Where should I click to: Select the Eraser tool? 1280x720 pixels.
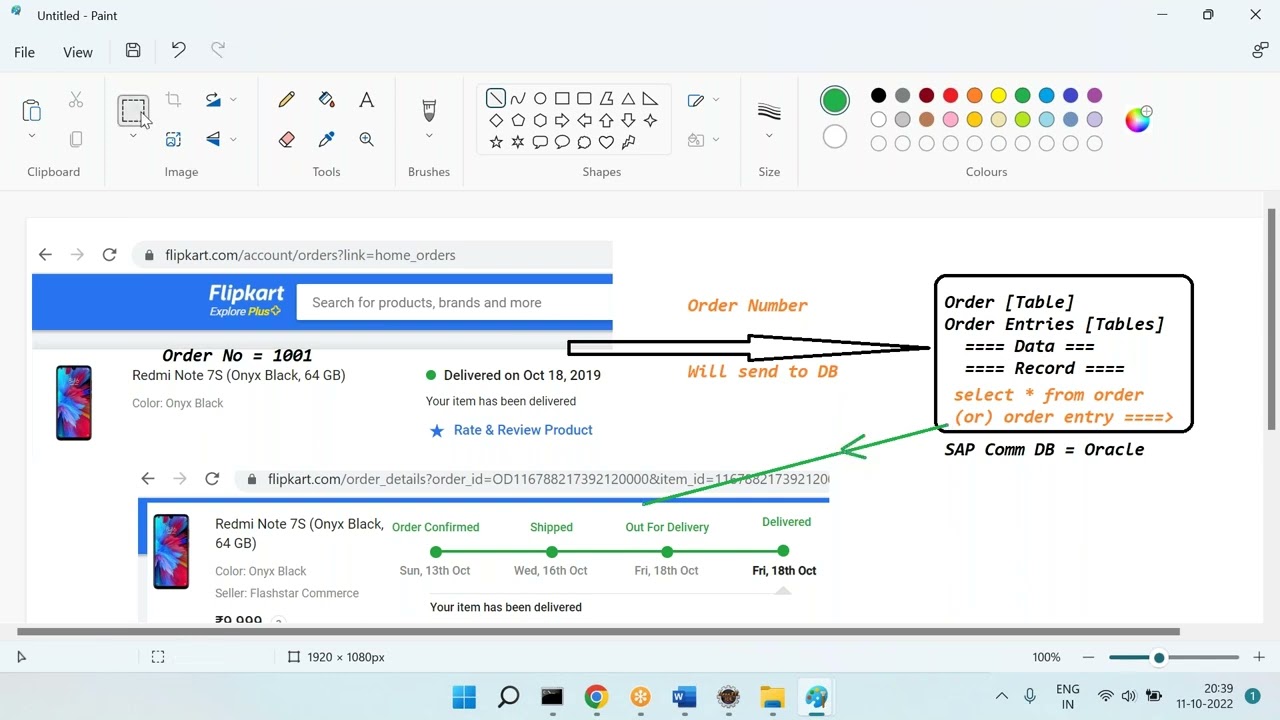click(x=287, y=140)
